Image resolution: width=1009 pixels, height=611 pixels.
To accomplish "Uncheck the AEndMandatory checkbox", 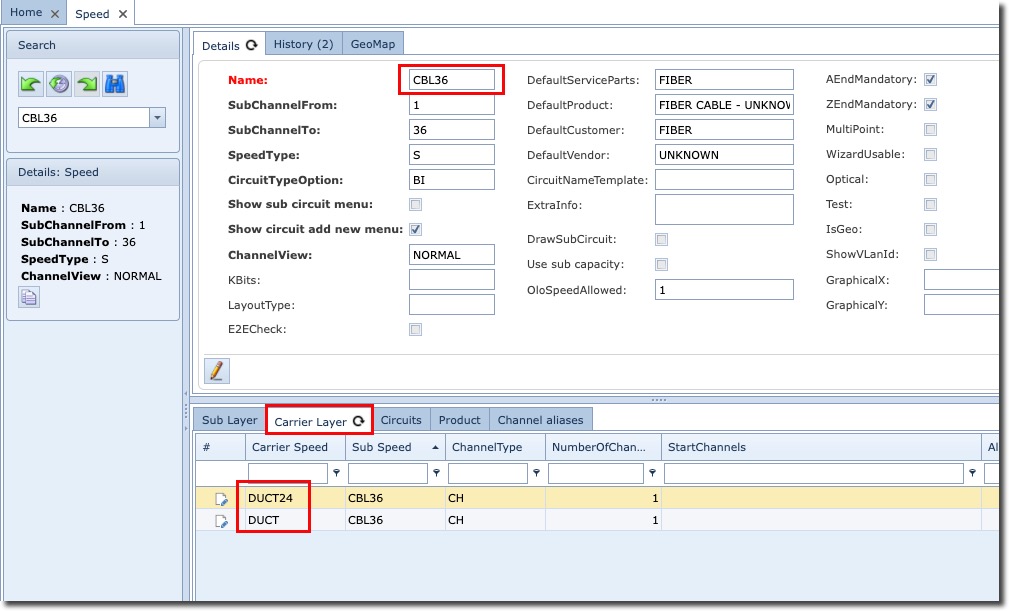I will [x=930, y=79].
